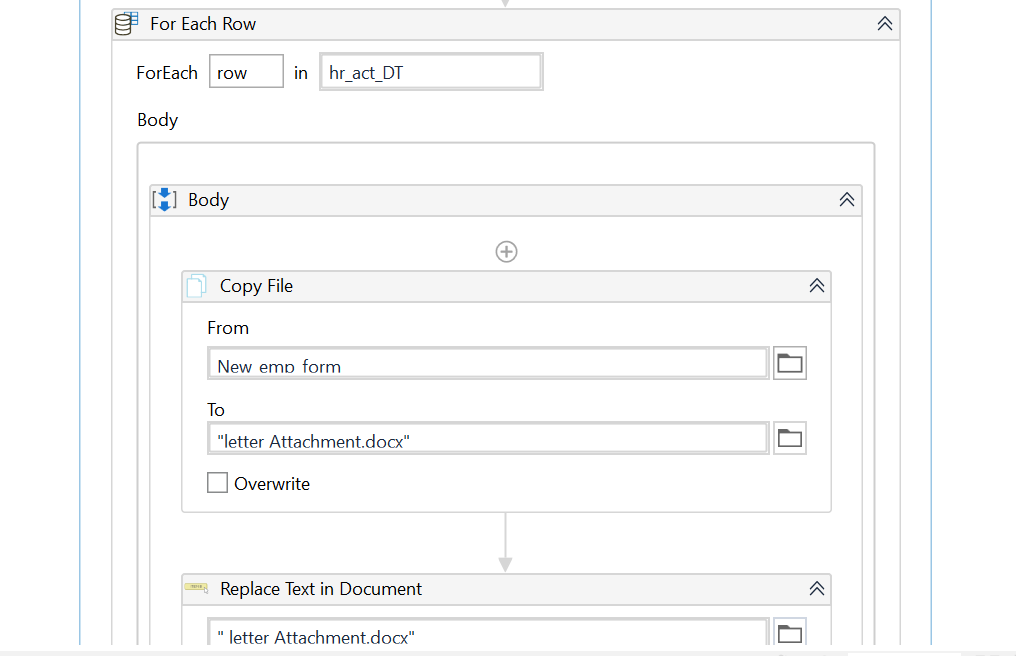The height and width of the screenshot is (656, 1016).
Task: Collapse the Copy File activity
Action: coord(817,286)
